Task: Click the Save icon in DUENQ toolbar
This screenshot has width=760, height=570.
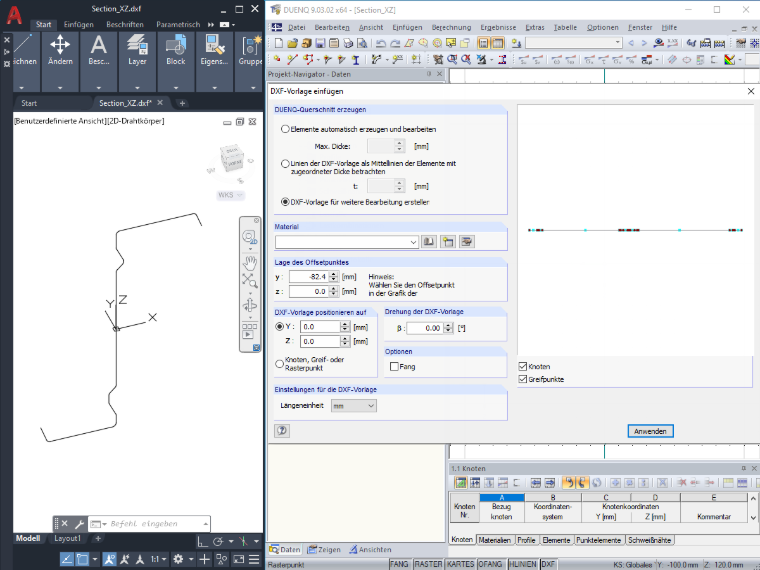Action: (x=320, y=43)
